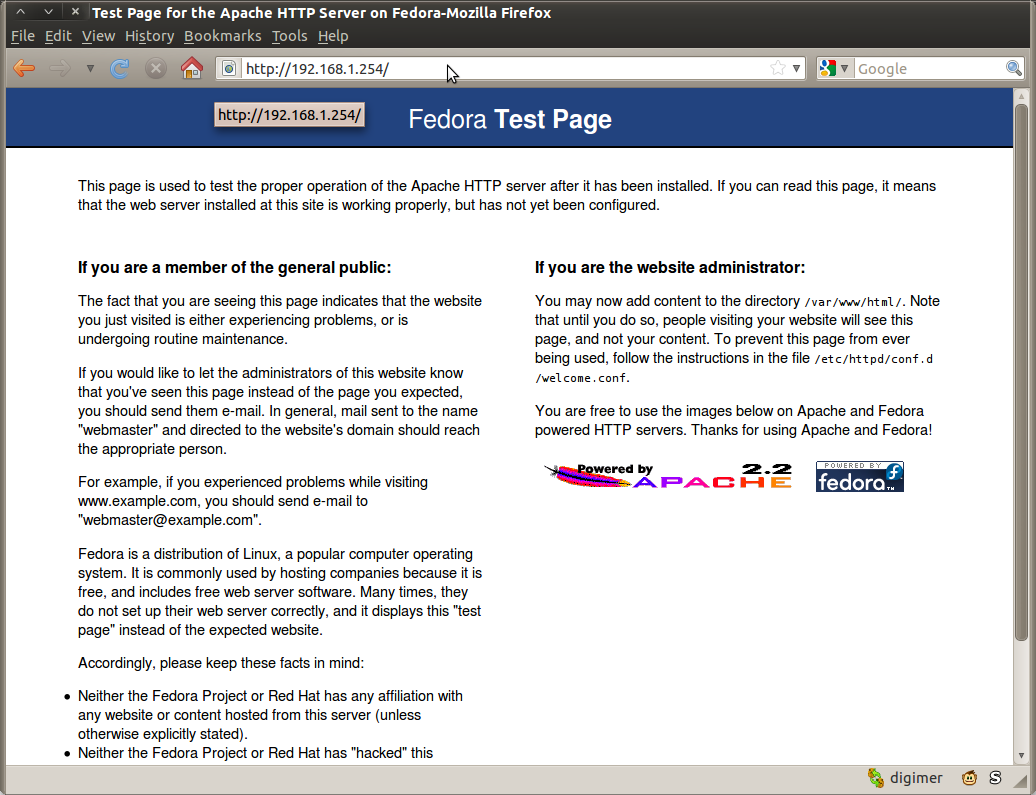
Task: Click the window title bar close X button
Action: click(75, 11)
